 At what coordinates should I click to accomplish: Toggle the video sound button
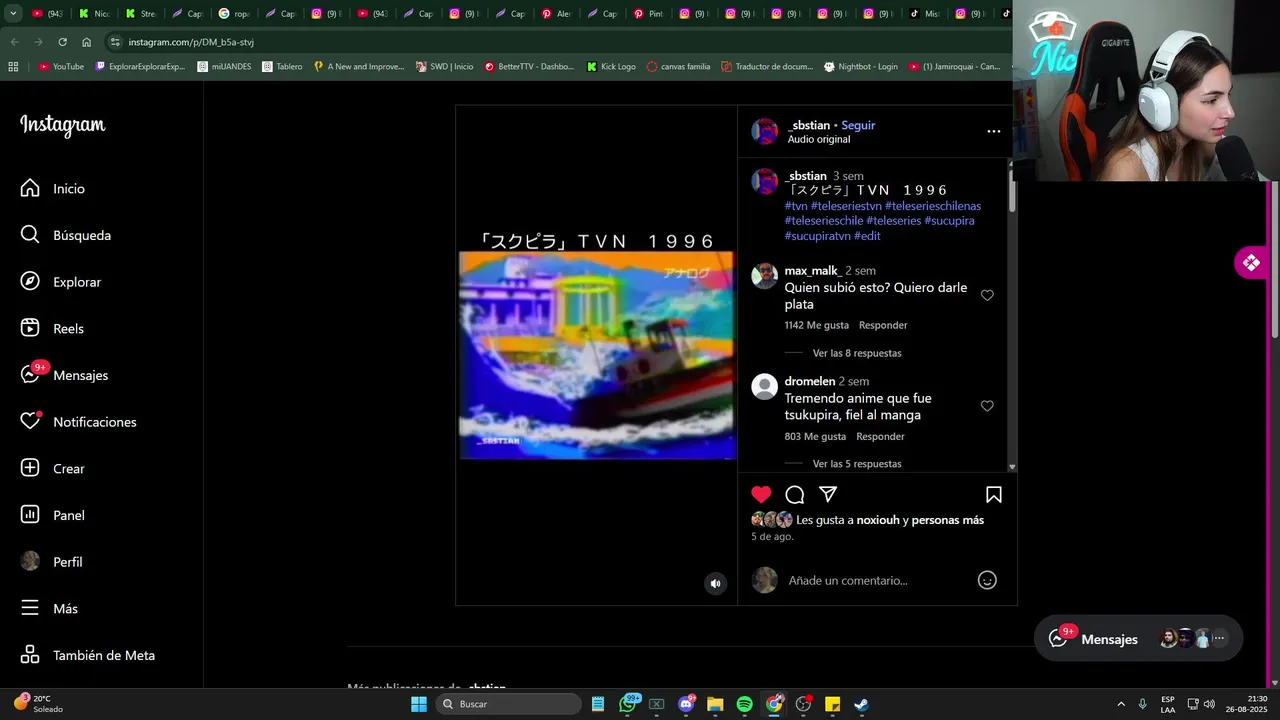[x=715, y=584]
